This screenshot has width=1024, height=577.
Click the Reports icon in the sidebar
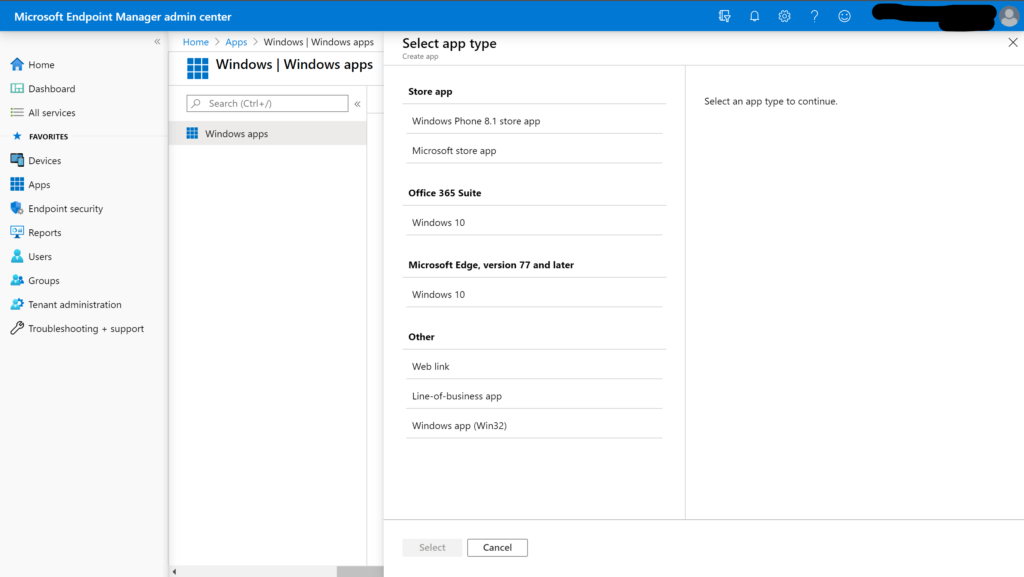click(17, 232)
